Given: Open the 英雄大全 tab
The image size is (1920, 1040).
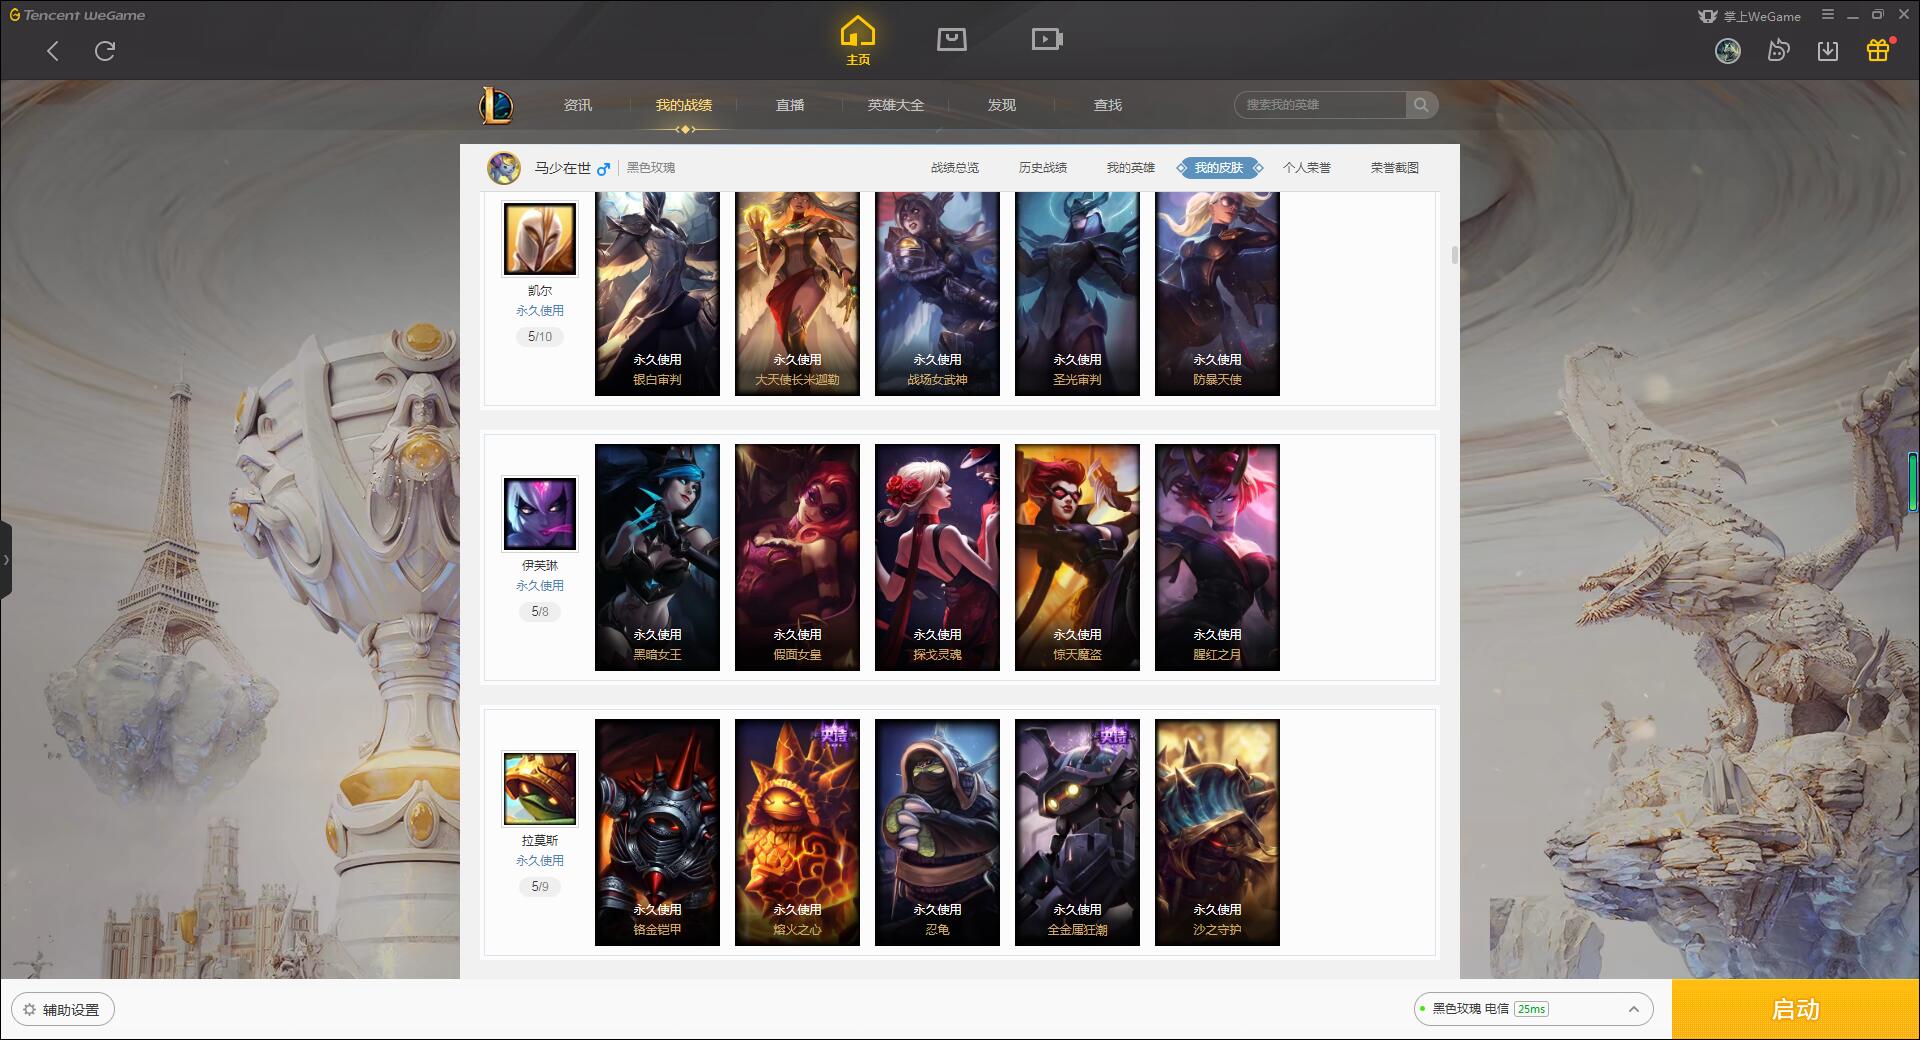Looking at the screenshot, I should [896, 105].
